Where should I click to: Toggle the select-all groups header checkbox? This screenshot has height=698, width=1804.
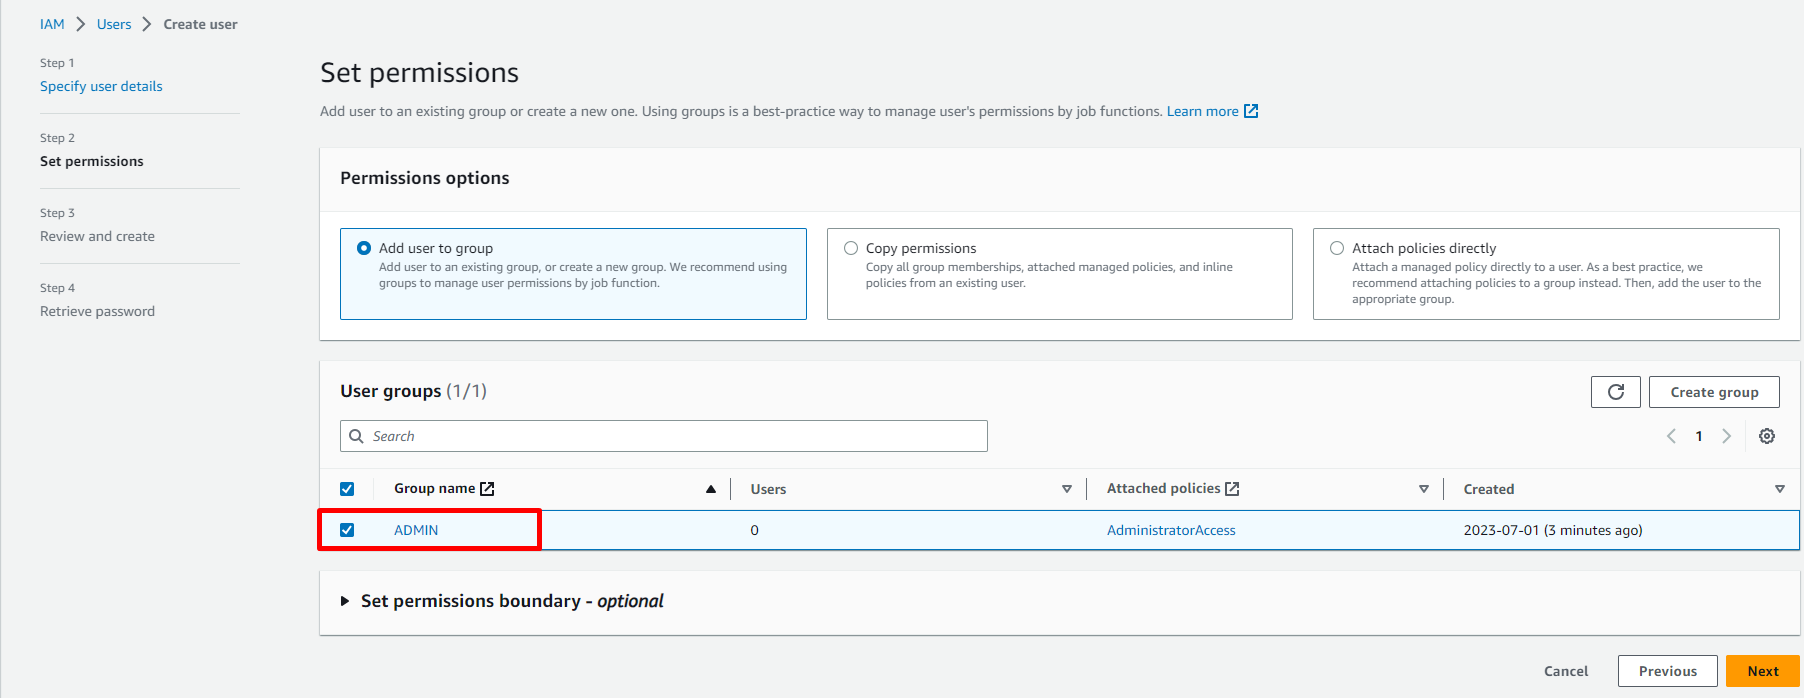coord(347,489)
